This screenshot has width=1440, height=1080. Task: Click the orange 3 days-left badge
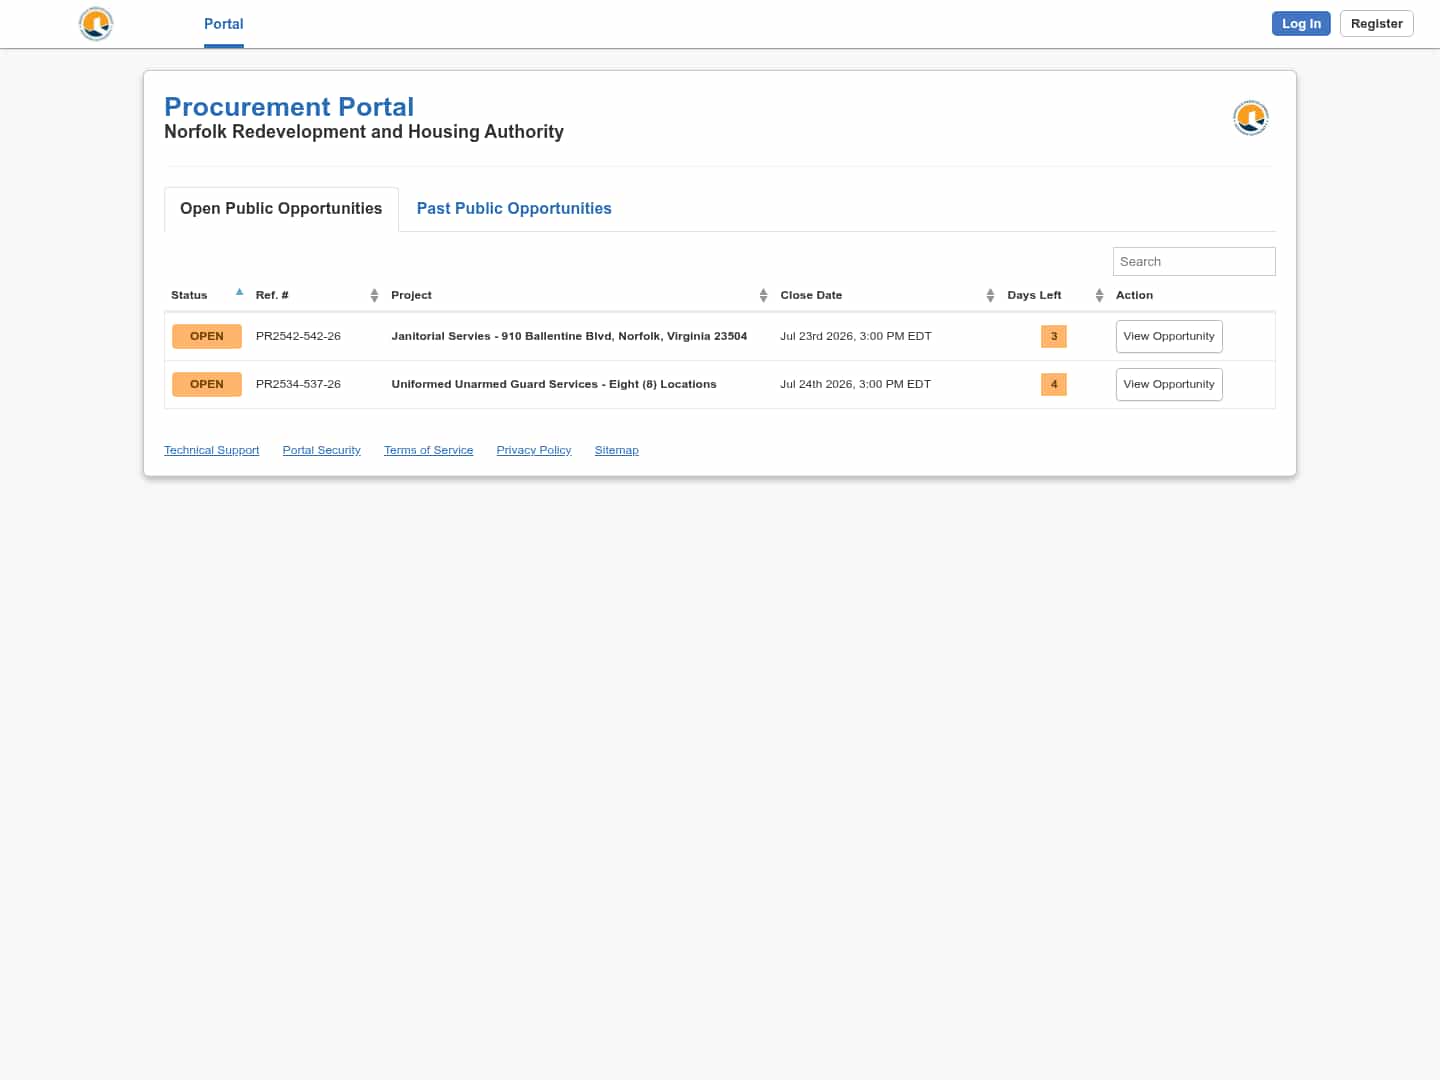pos(1054,336)
